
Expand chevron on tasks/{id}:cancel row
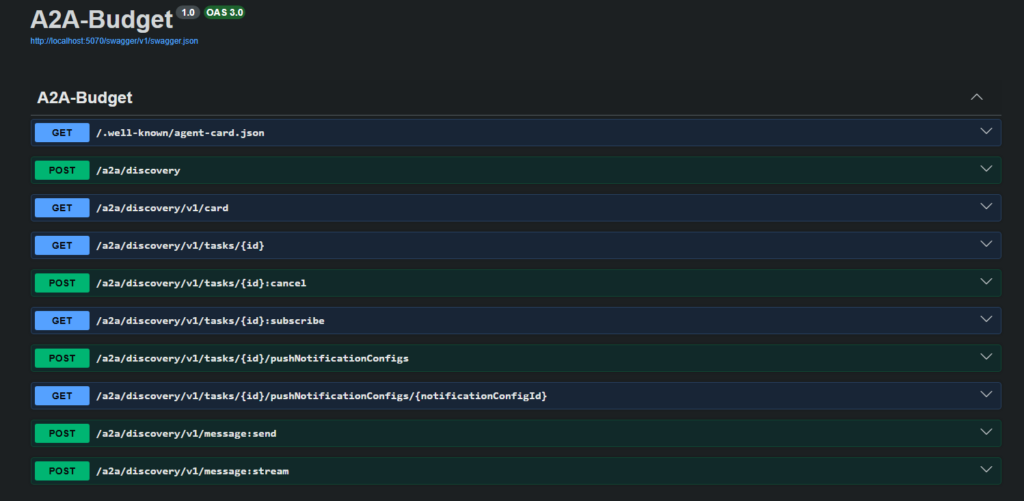coord(986,283)
